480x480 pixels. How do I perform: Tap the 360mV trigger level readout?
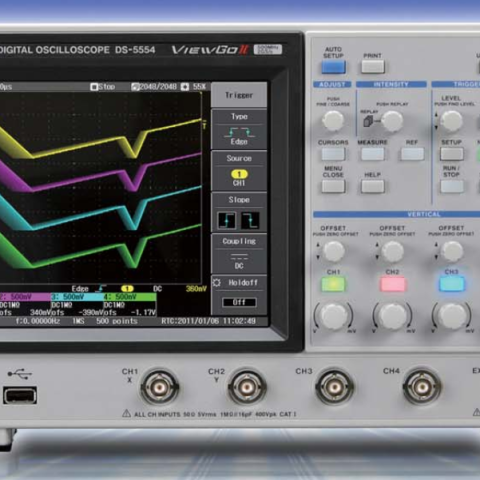[x=196, y=289]
